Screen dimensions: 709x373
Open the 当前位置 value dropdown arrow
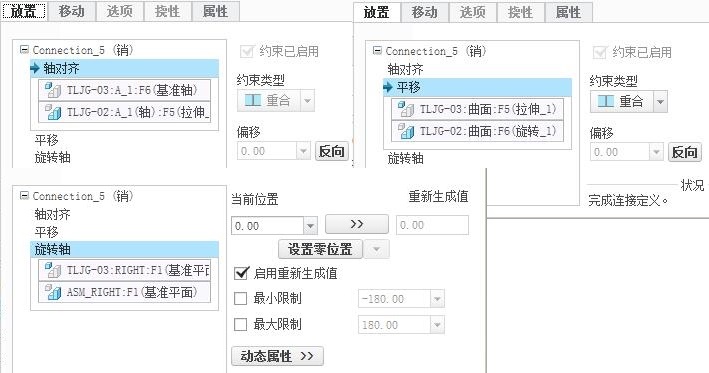[x=310, y=226]
